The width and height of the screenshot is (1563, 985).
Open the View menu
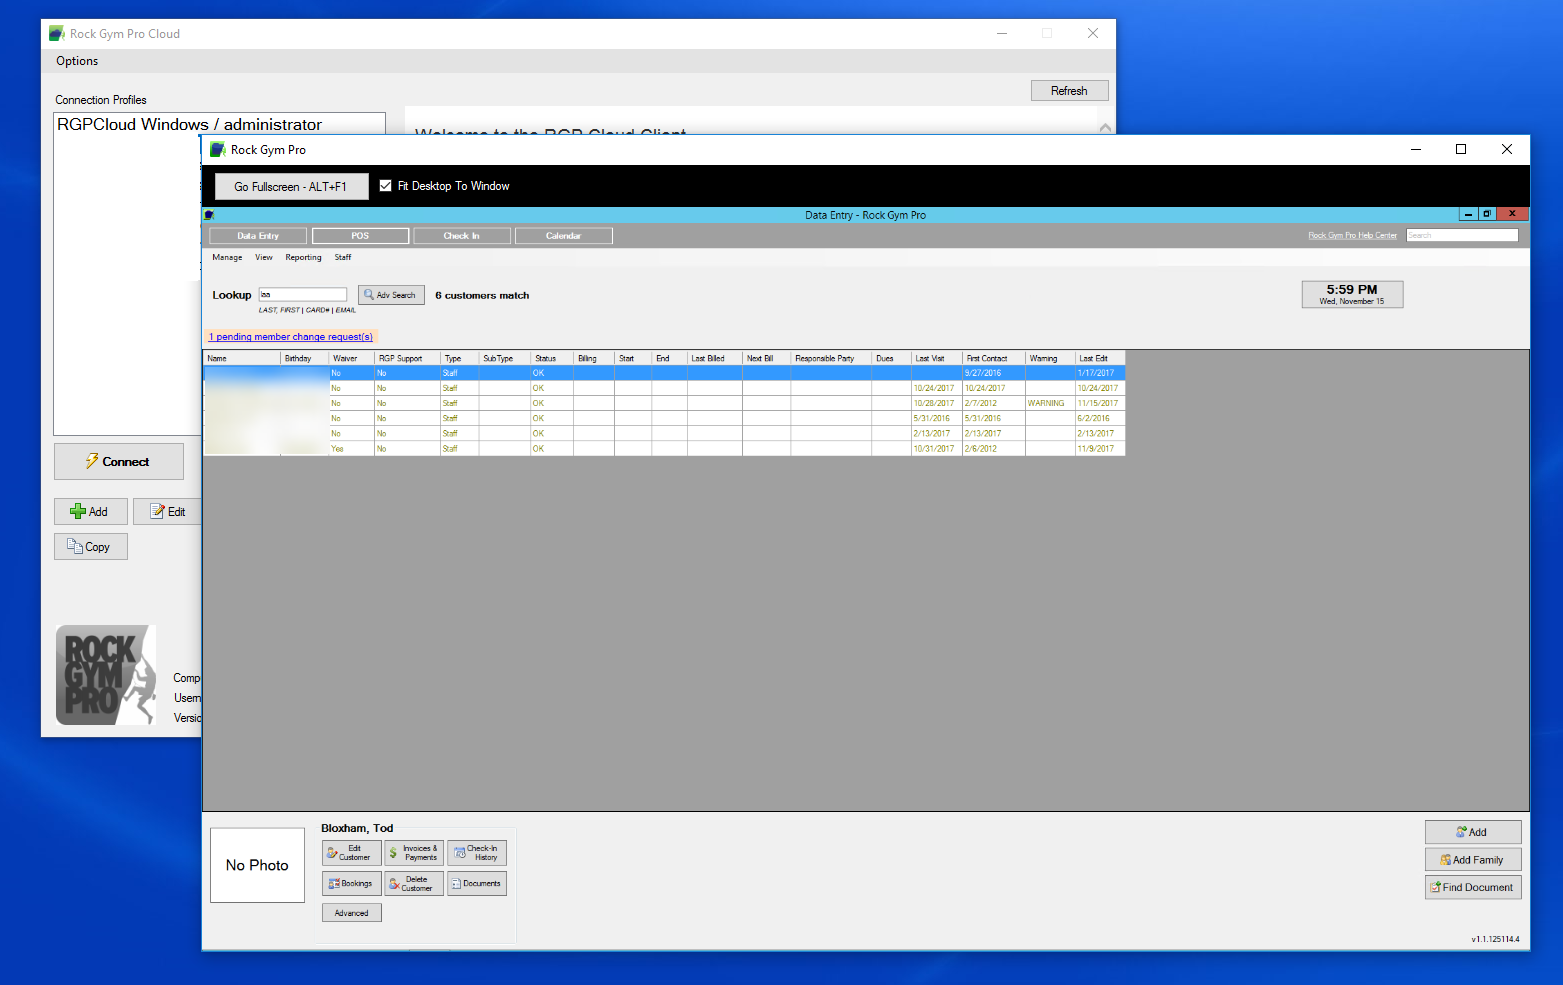click(264, 258)
